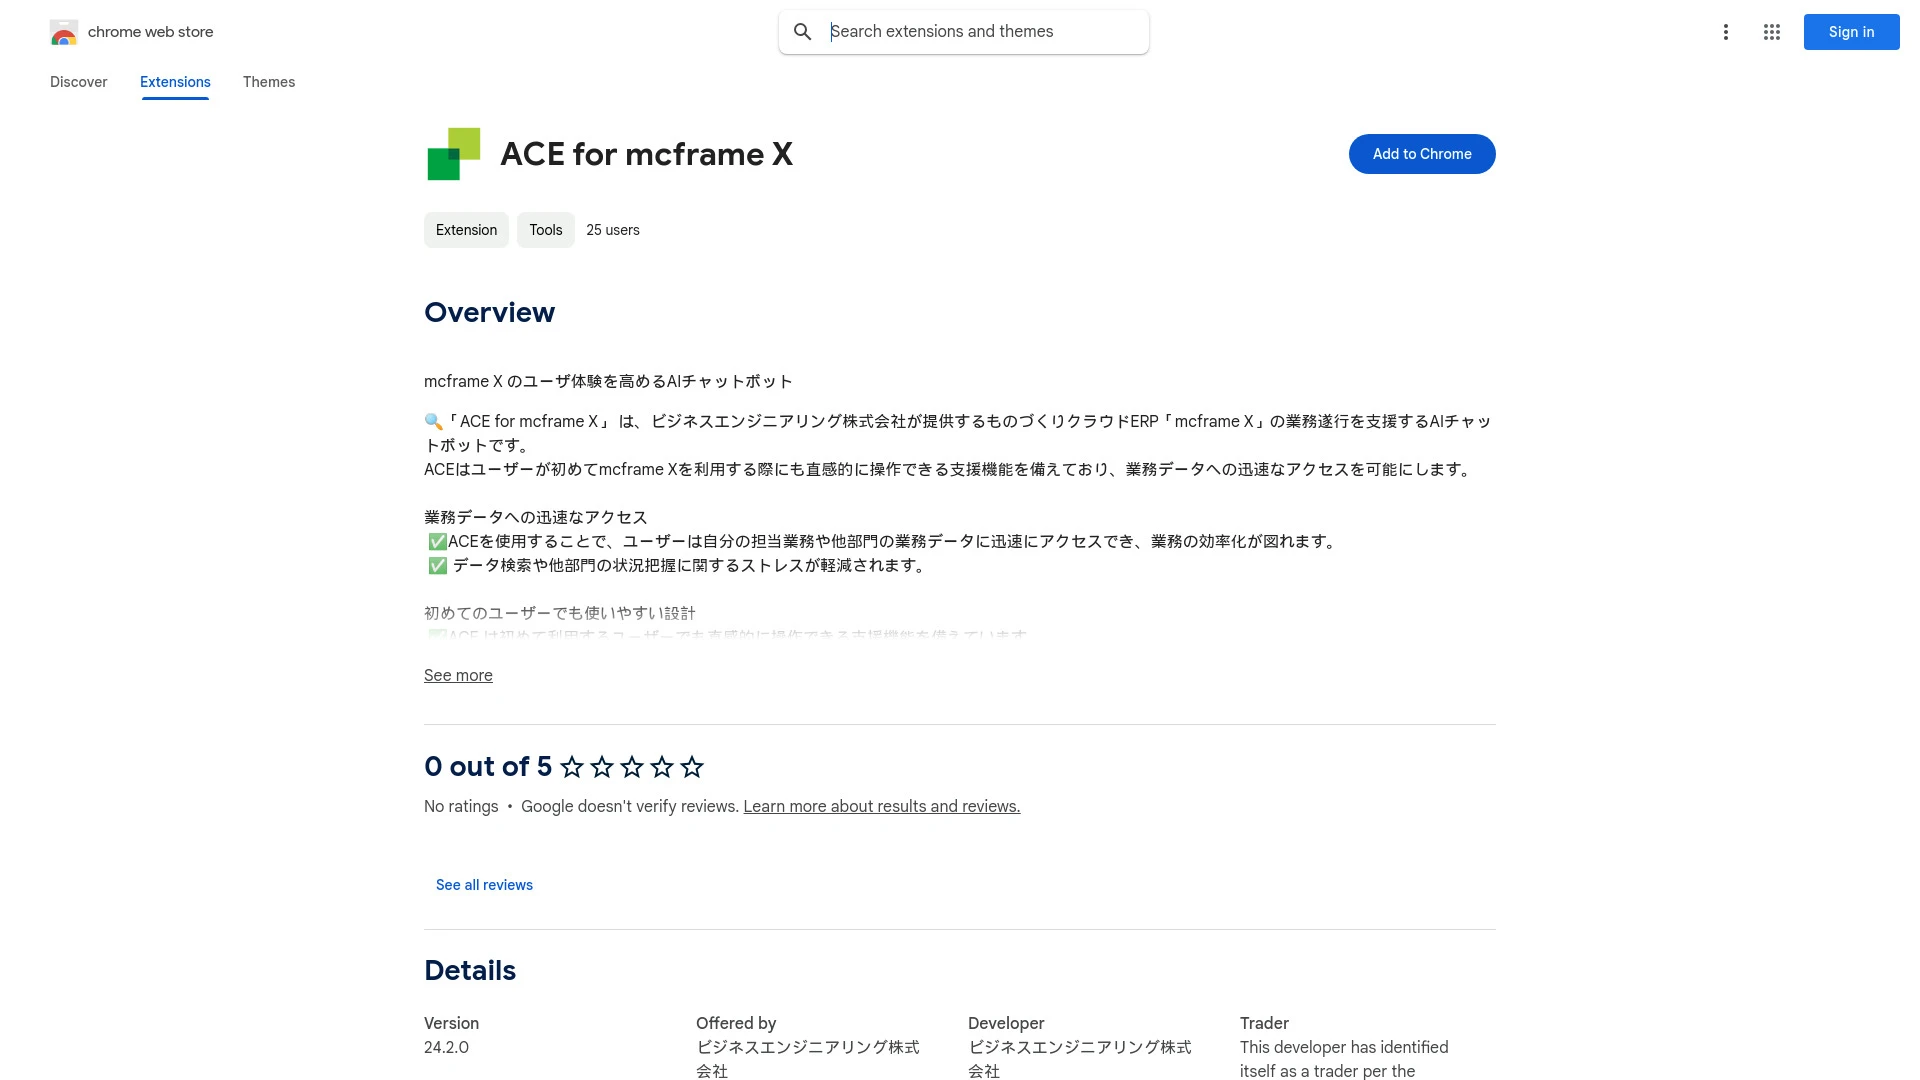Click the See all reviews button
Screen dimensions: 1920x1080
coord(483,884)
